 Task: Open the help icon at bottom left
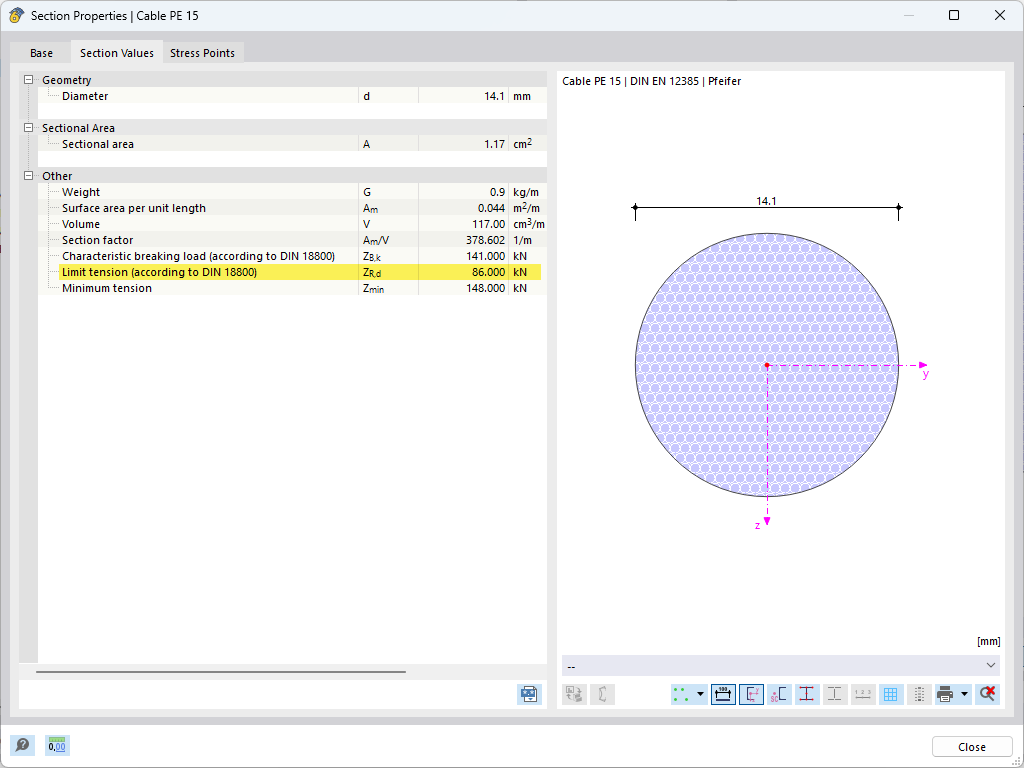point(22,745)
